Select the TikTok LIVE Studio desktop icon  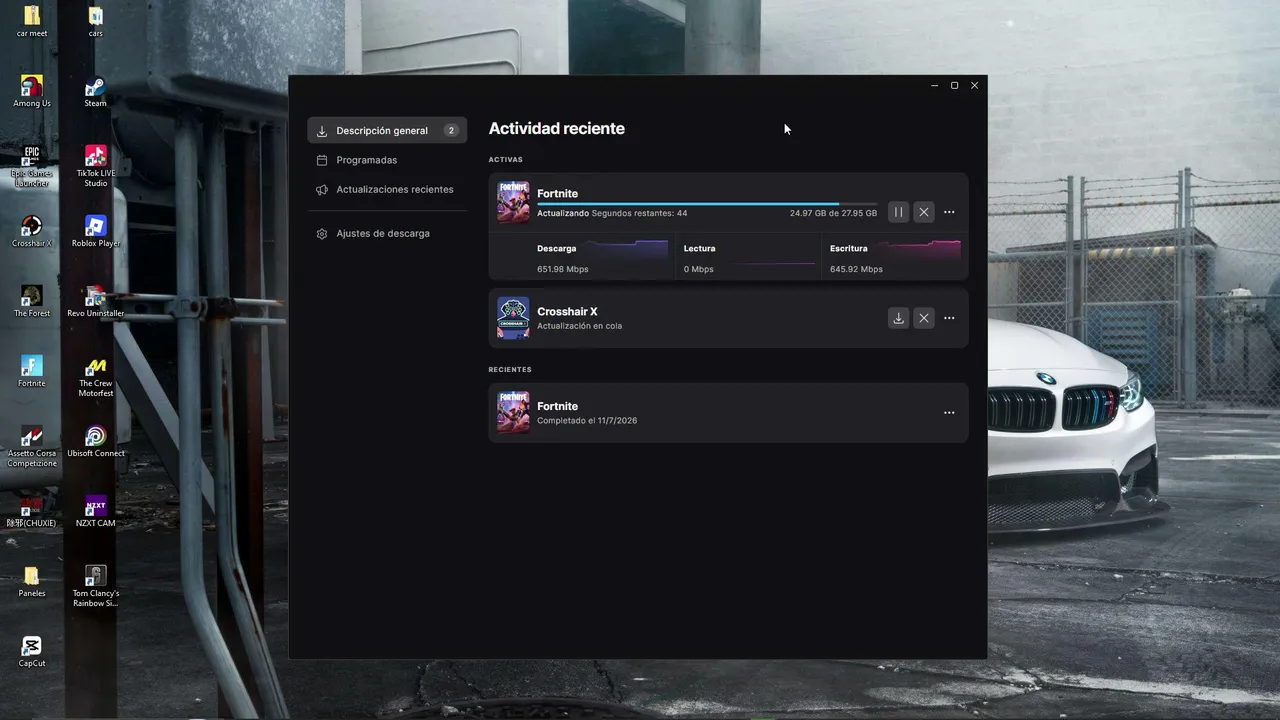click(95, 167)
